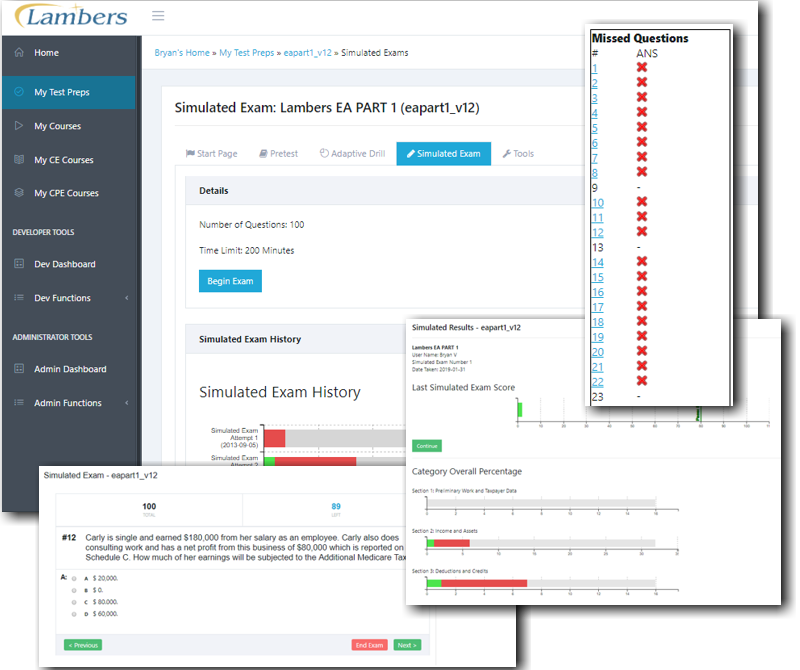Open missed question 22 link

(597, 382)
